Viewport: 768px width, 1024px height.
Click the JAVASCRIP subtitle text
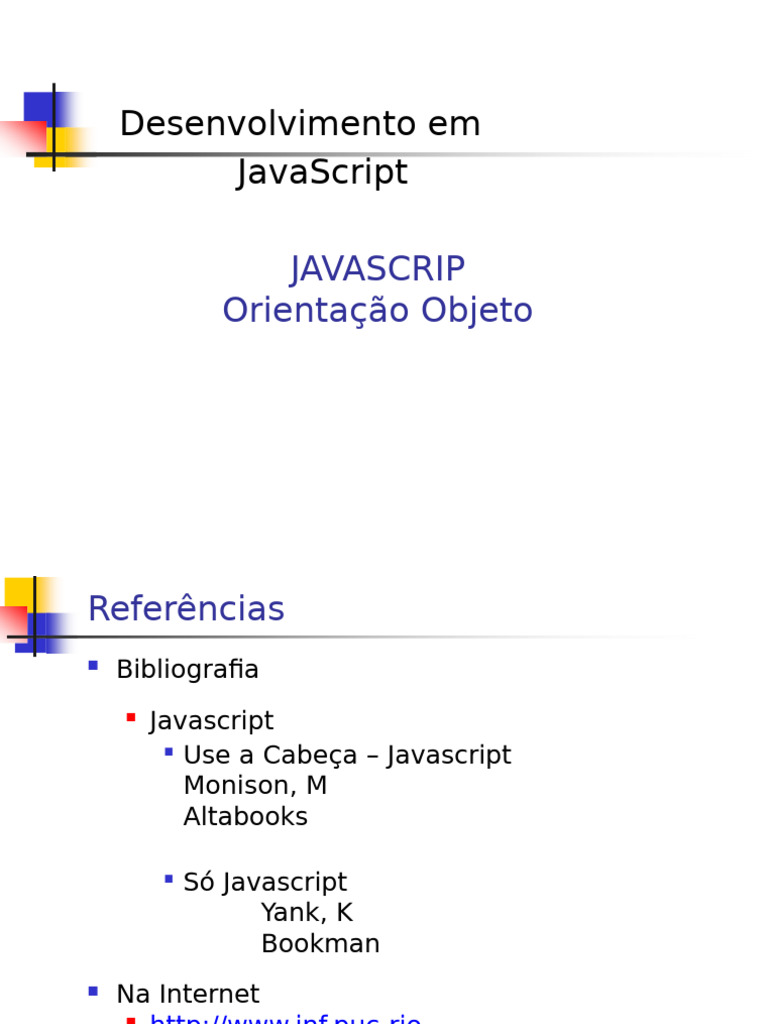(x=377, y=269)
